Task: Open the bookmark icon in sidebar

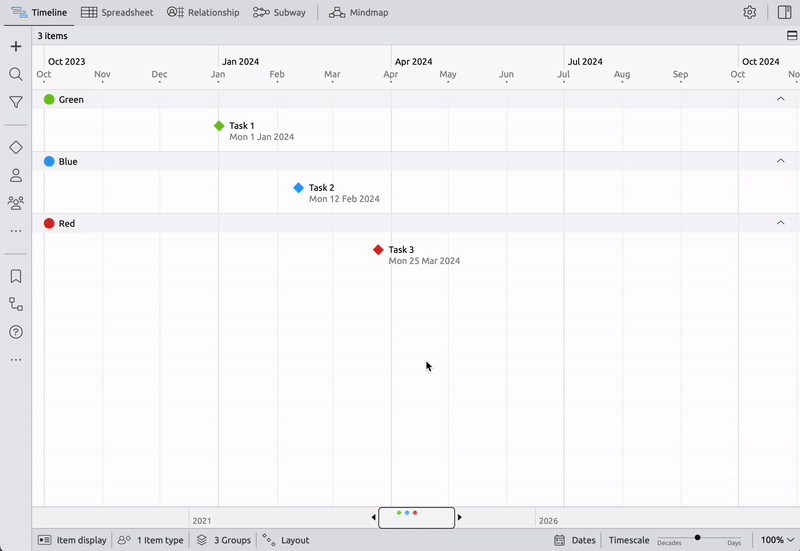Action: point(16,277)
